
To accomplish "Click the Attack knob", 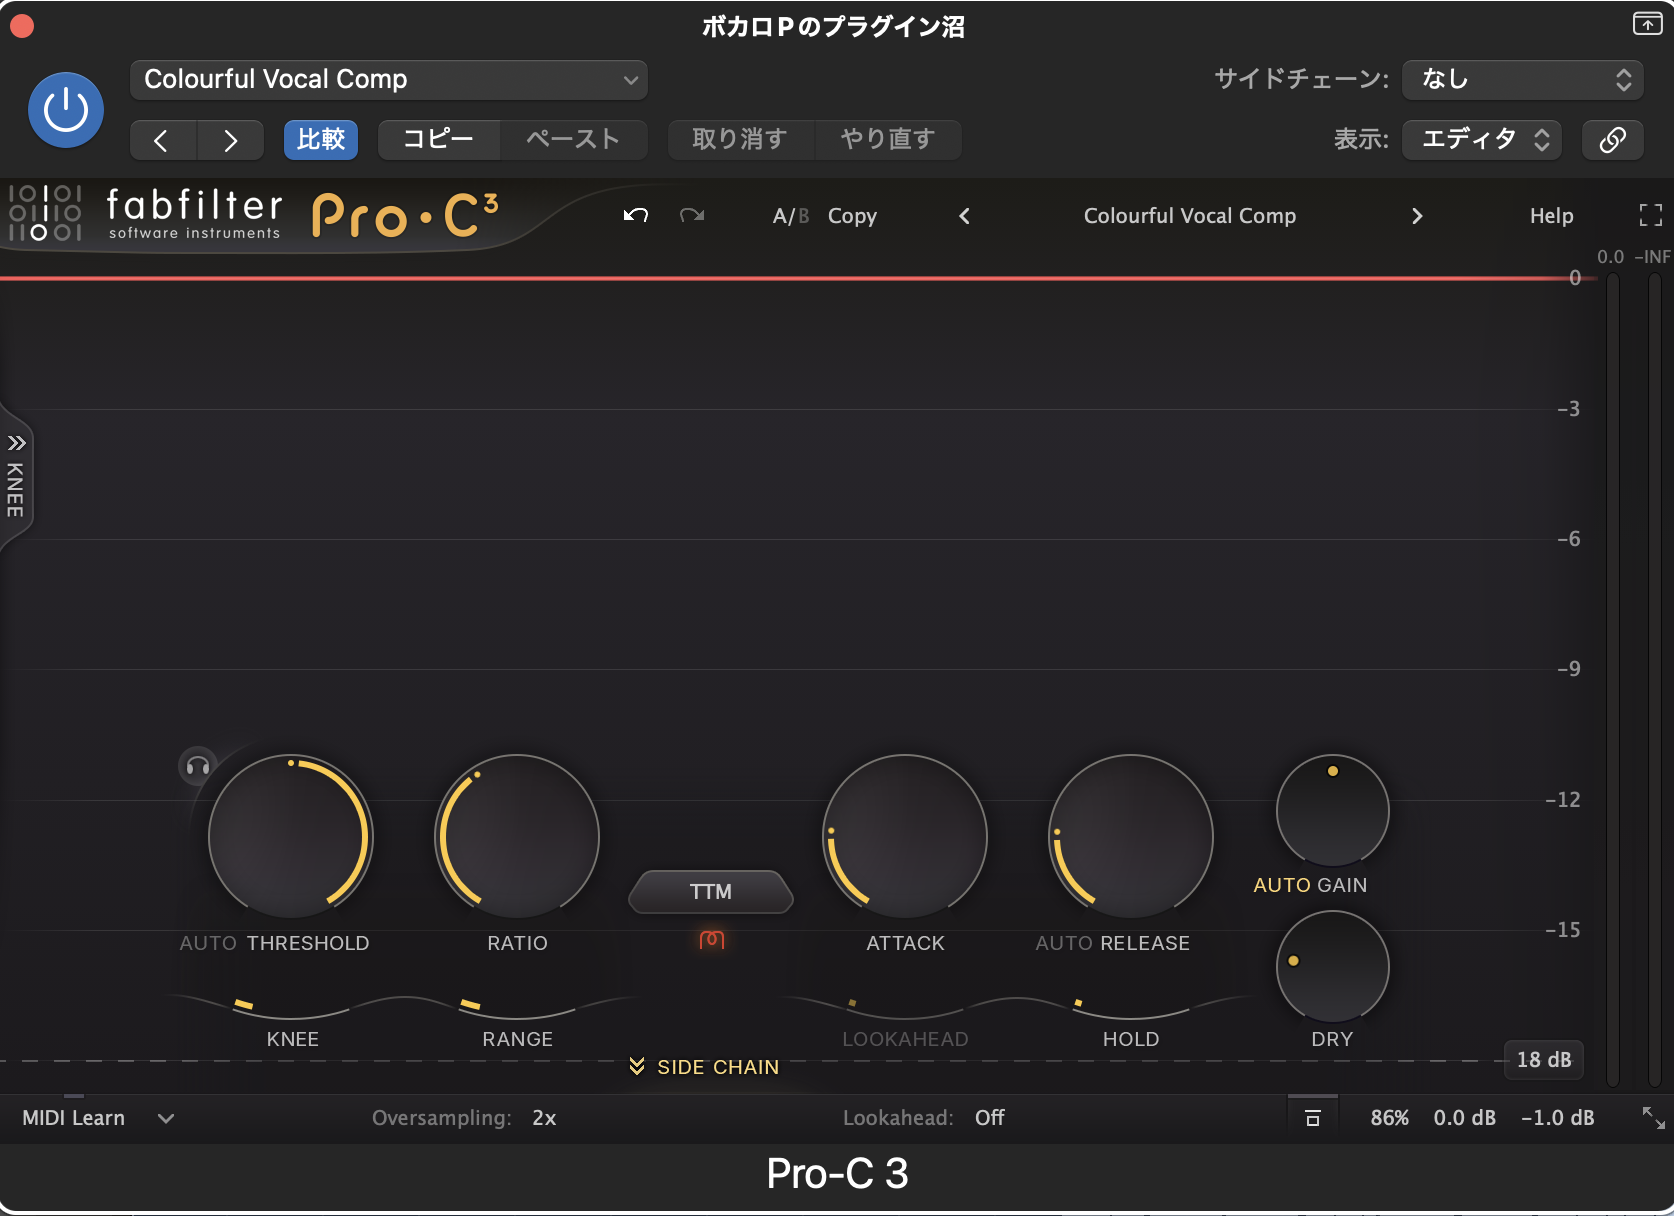I will pos(905,836).
